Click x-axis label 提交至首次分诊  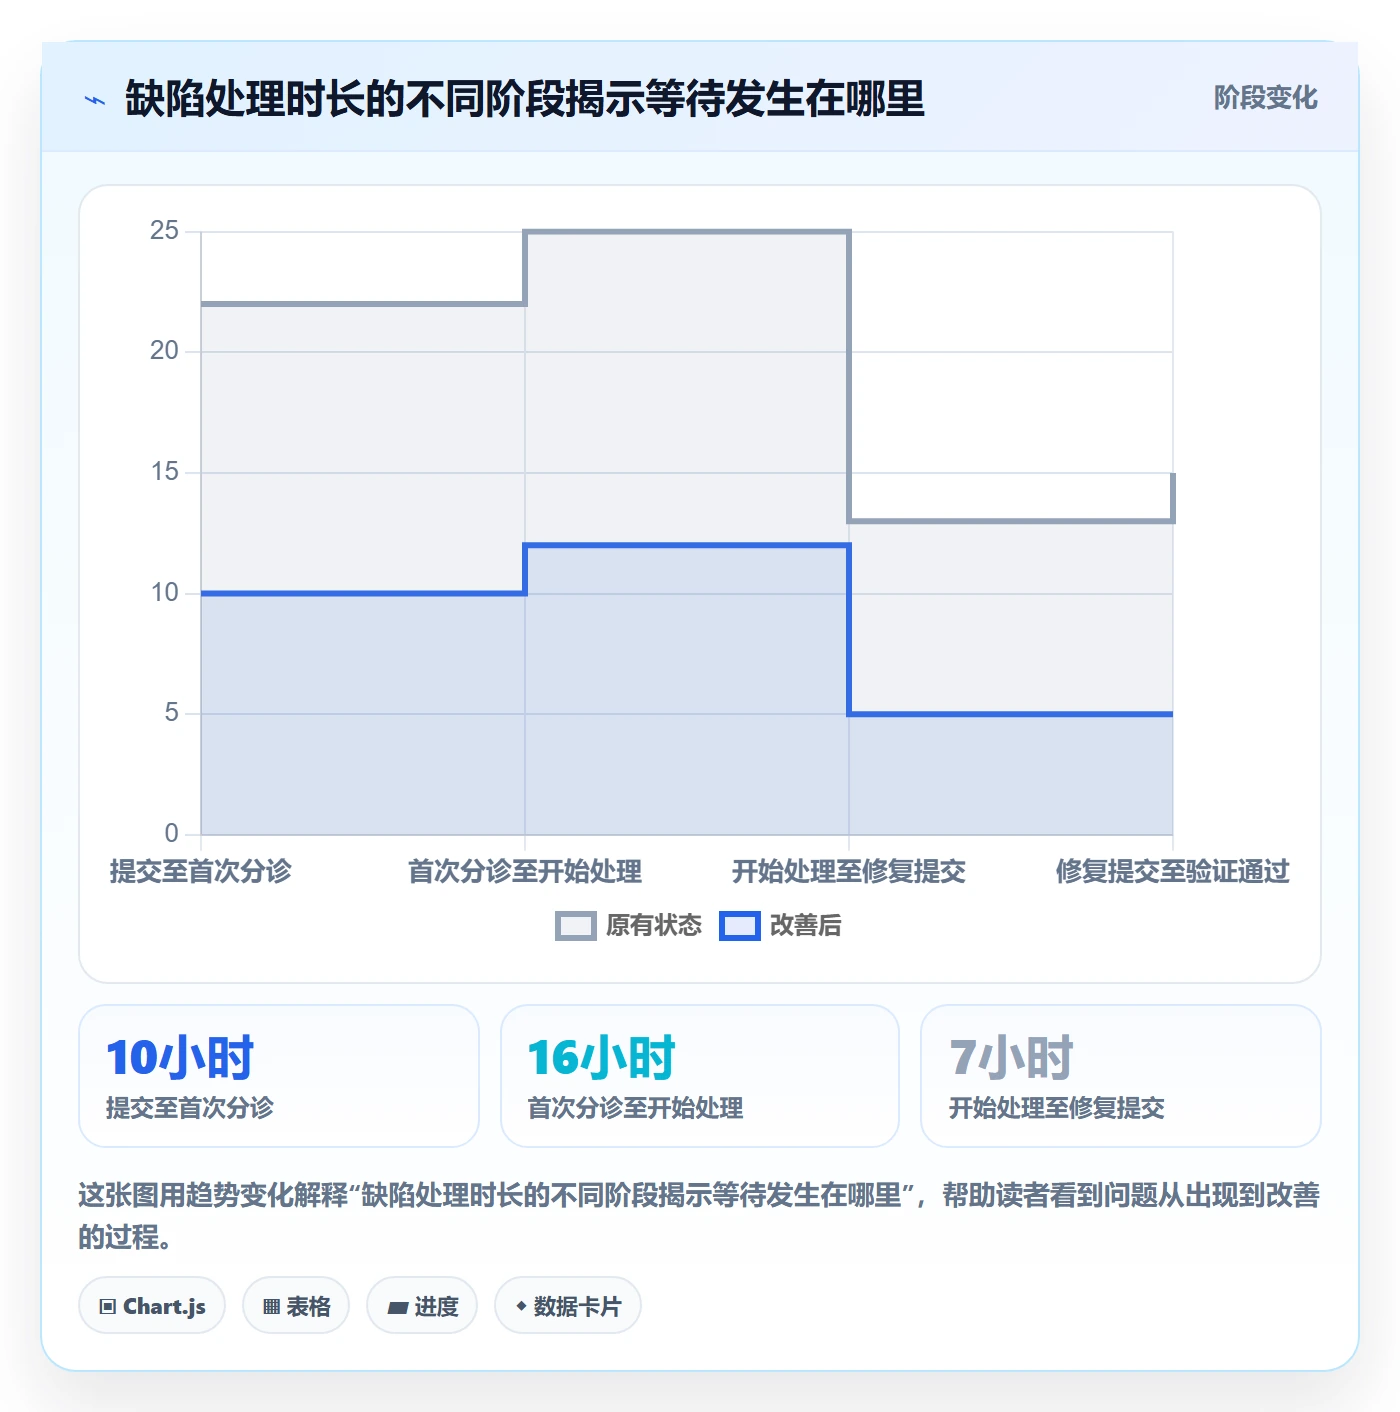point(200,872)
